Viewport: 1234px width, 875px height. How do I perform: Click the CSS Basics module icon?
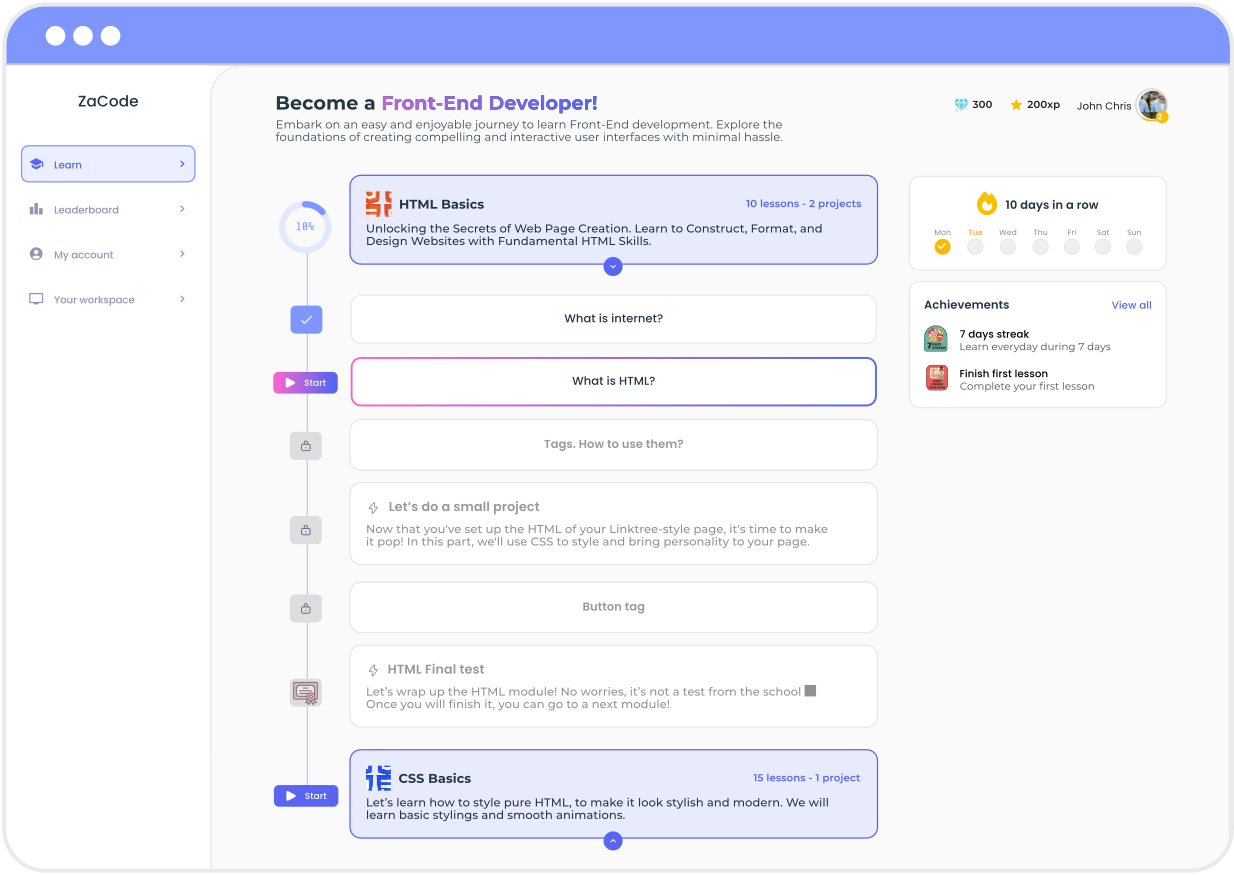(x=379, y=777)
